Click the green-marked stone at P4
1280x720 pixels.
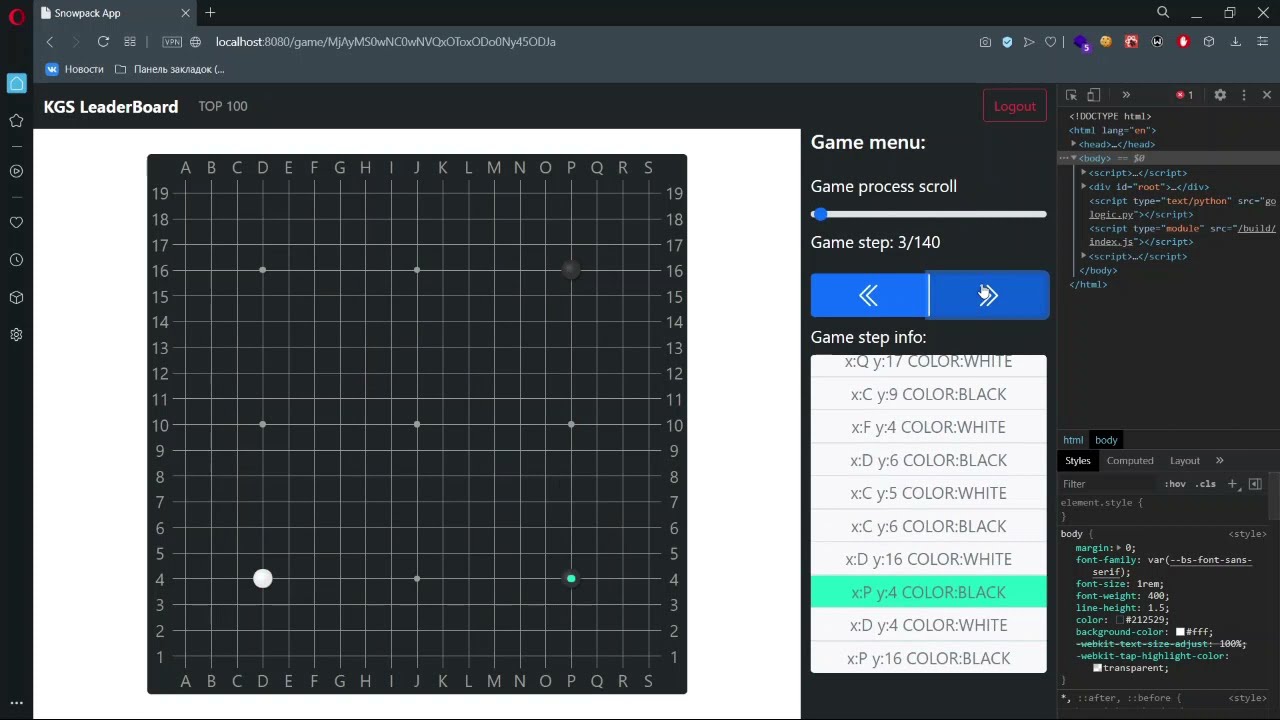coord(571,578)
